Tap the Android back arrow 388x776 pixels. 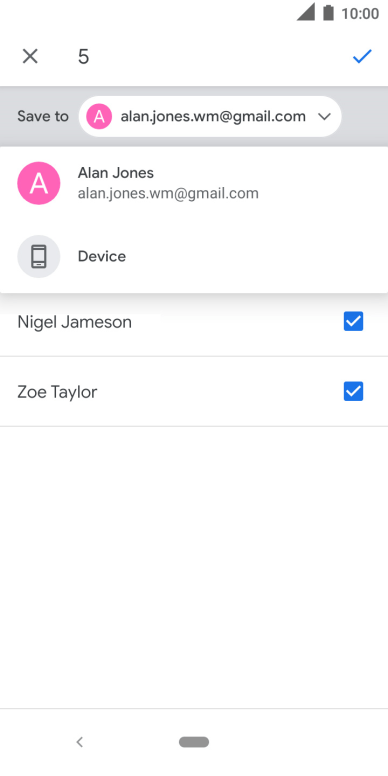coord(80,742)
